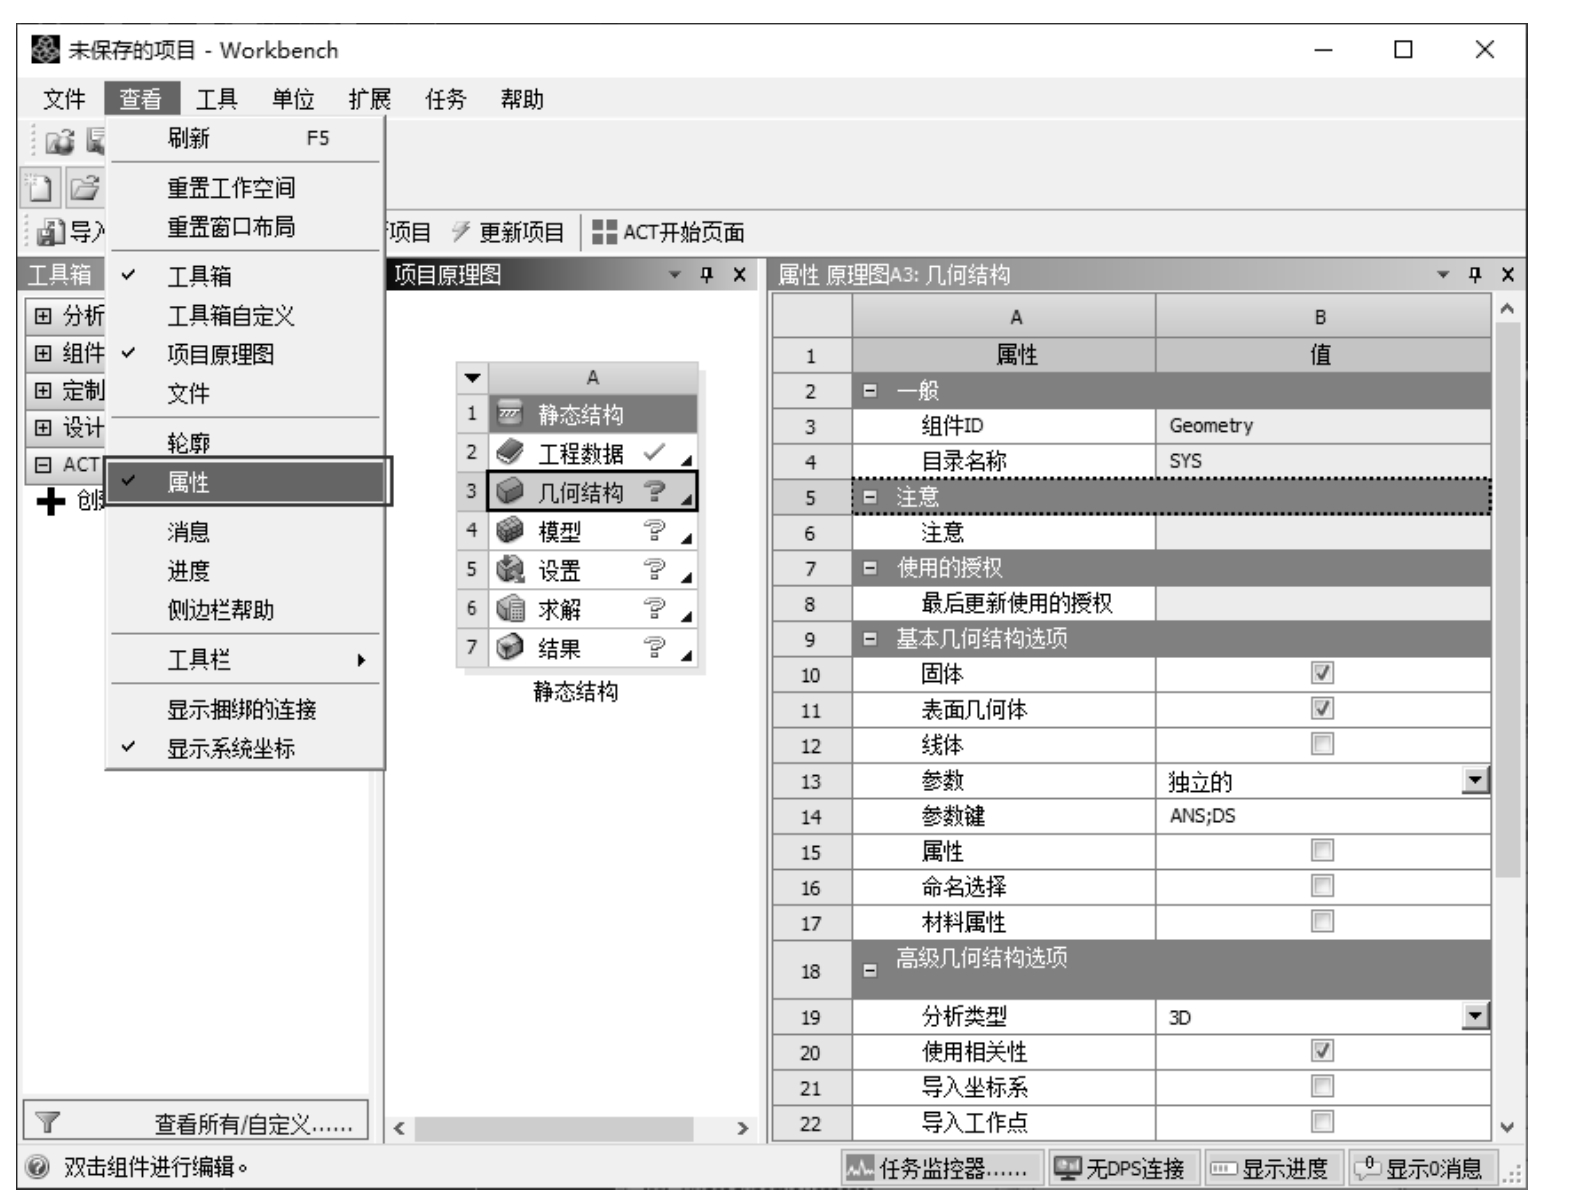Choose 重置工作空间 in the menu
This screenshot has height=1201, width=1570.
(244, 188)
